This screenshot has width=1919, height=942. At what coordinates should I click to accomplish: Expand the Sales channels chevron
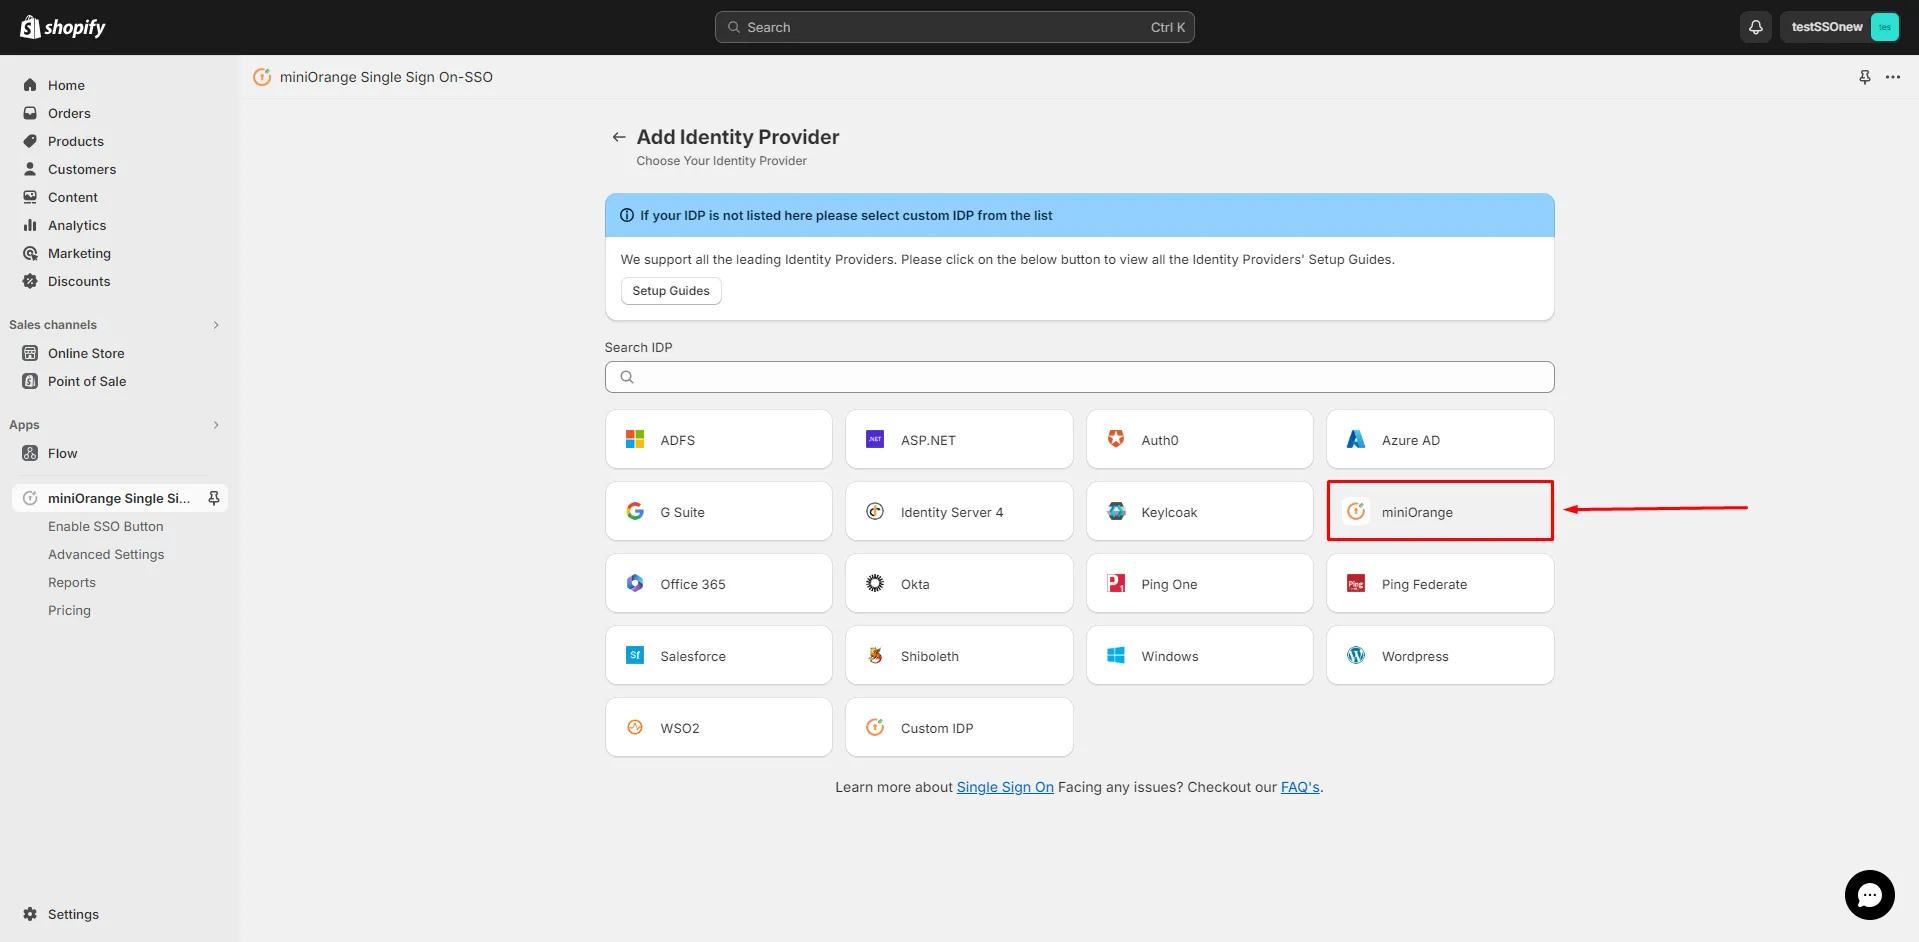[216, 325]
